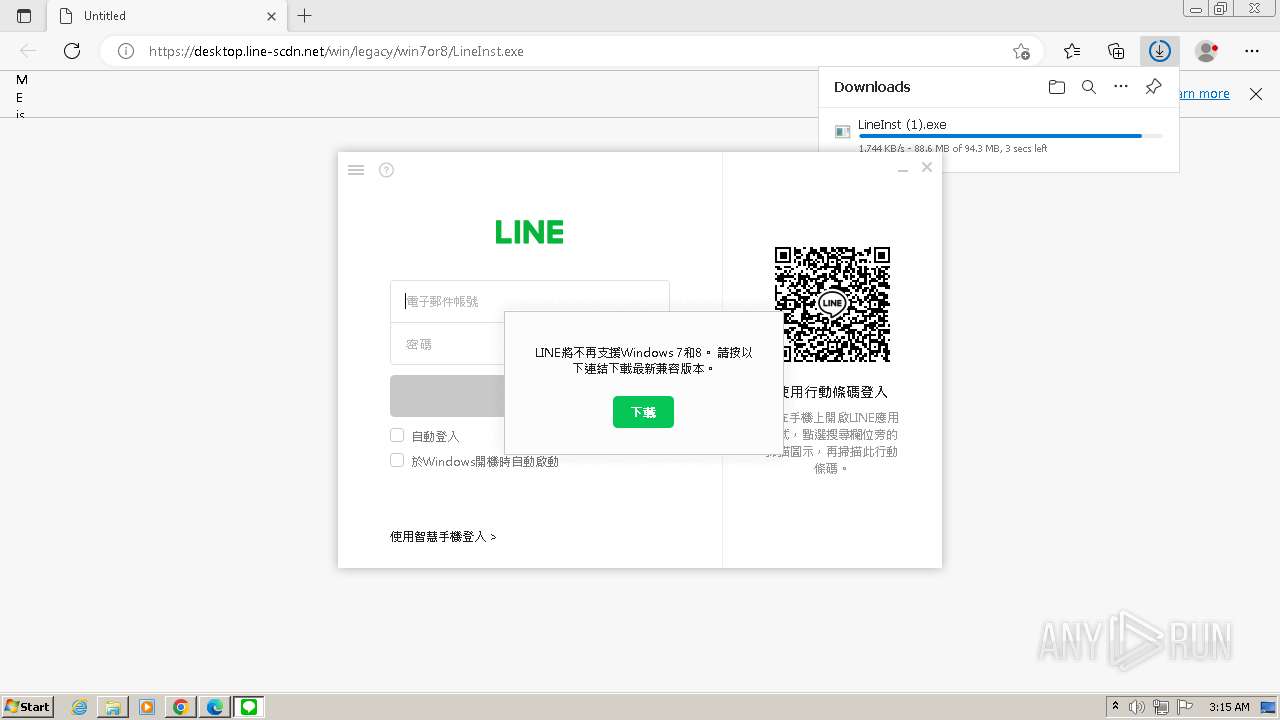Open Edge Settings and more menu
The height and width of the screenshot is (720, 1280).
(x=1252, y=51)
